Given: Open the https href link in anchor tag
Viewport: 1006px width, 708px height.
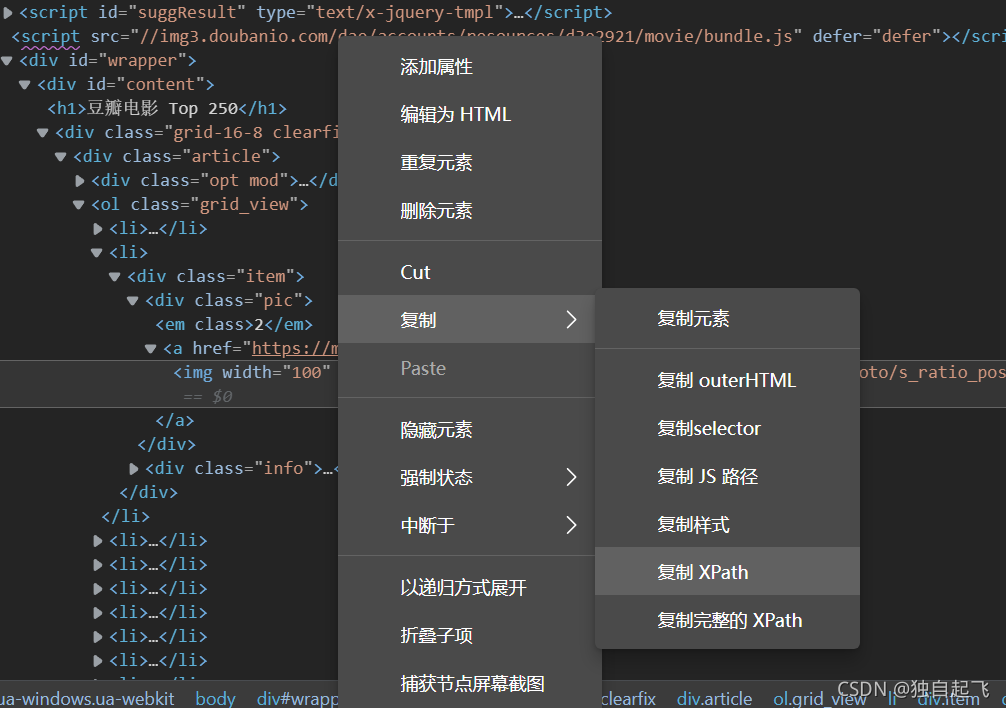Looking at the screenshot, I should (294, 348).
